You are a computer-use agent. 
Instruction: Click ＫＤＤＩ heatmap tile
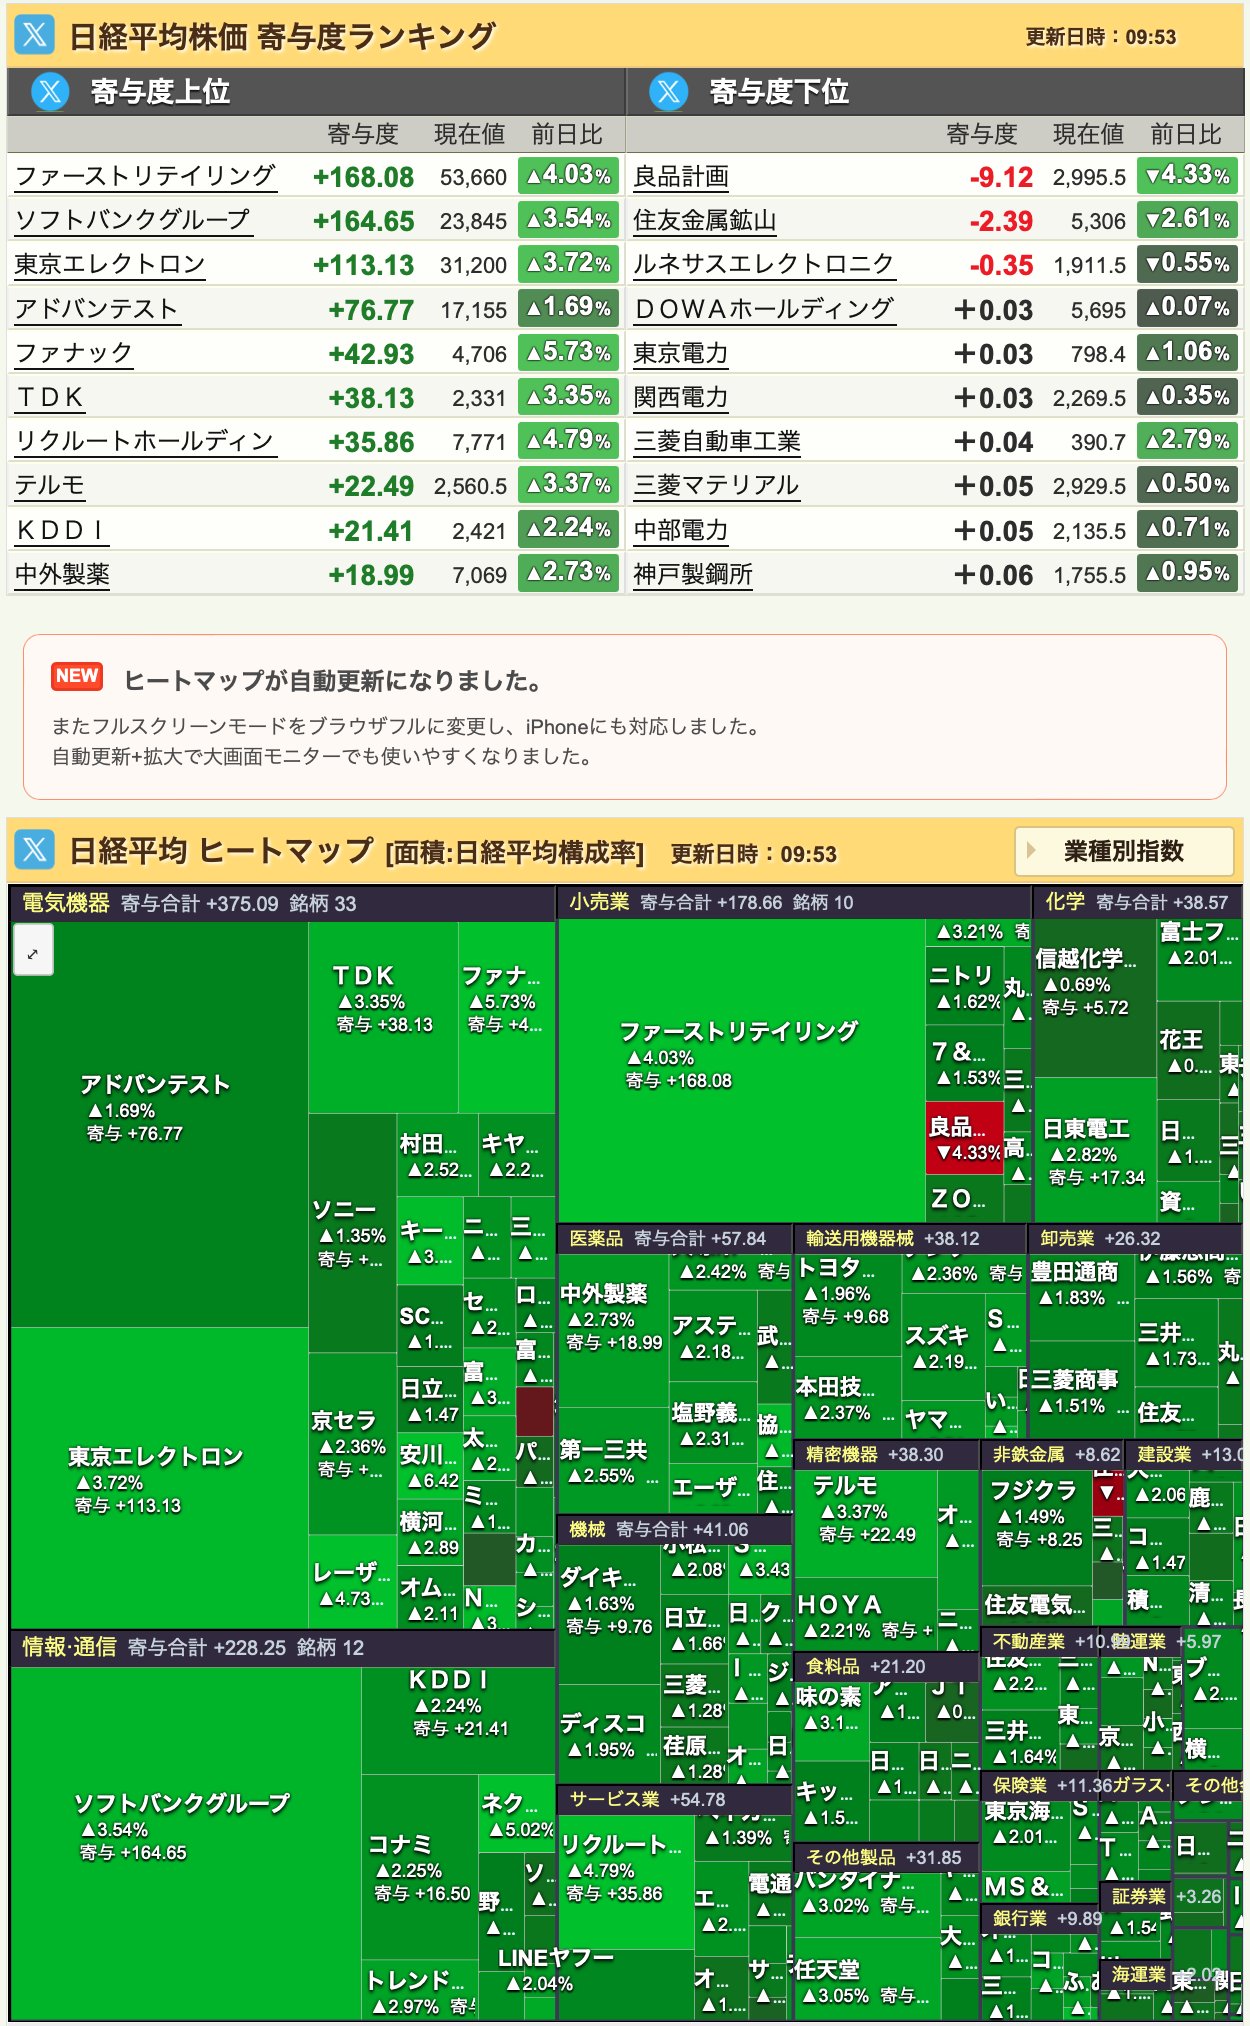pyautogui.click(x=458, y=1720)
